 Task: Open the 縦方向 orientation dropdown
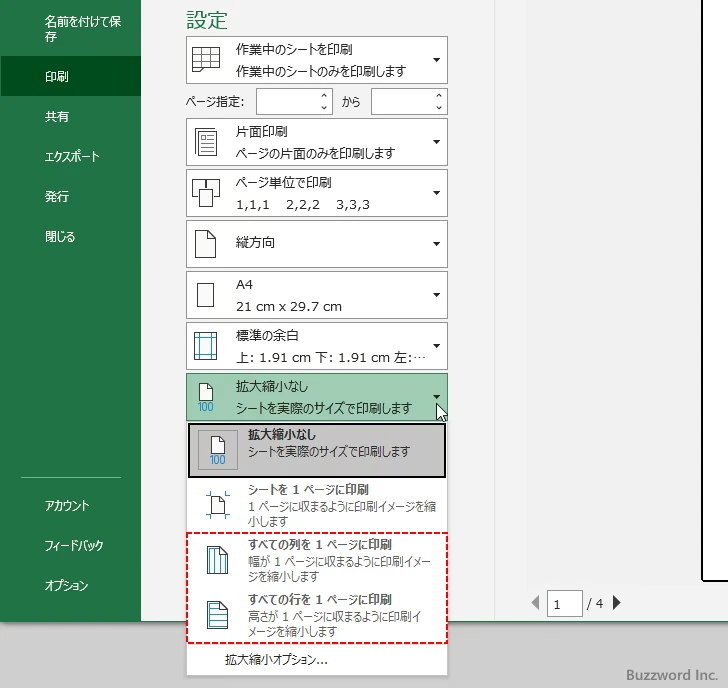[317, 244]
